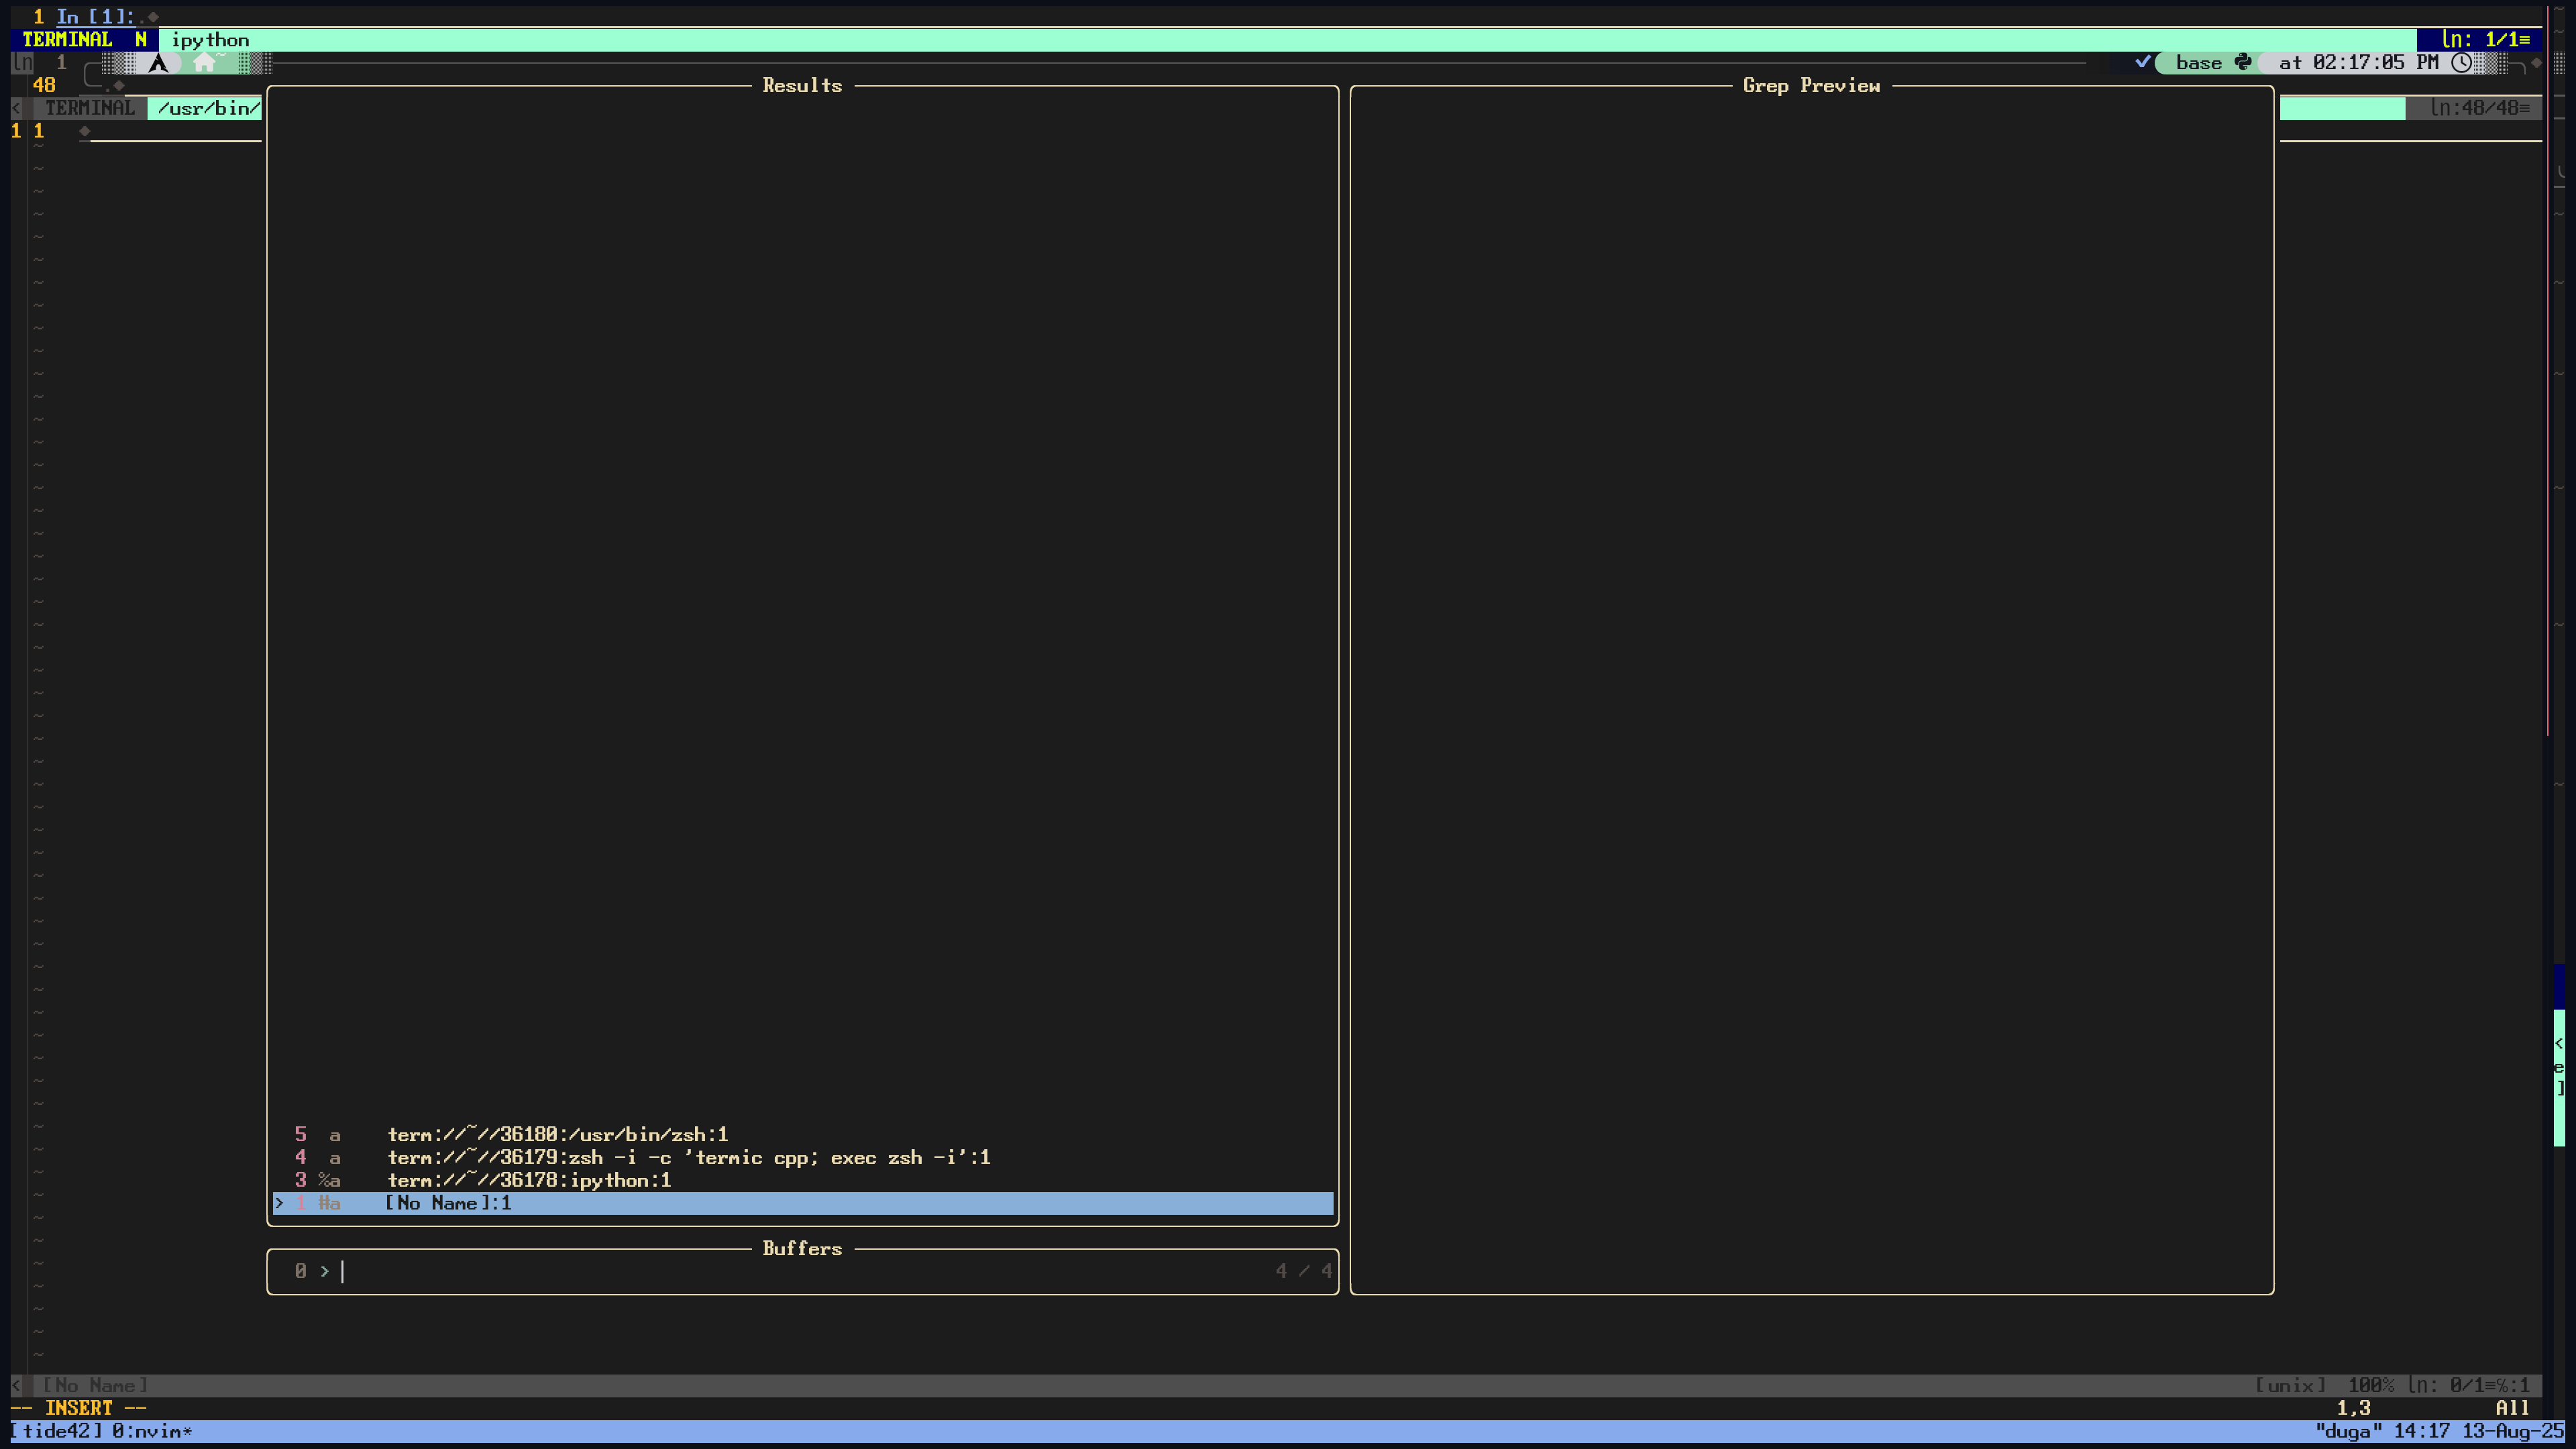Screen dimensions: 2576x1449
Task: Click the blue checkmark status icon
Action: [2142, 62]
